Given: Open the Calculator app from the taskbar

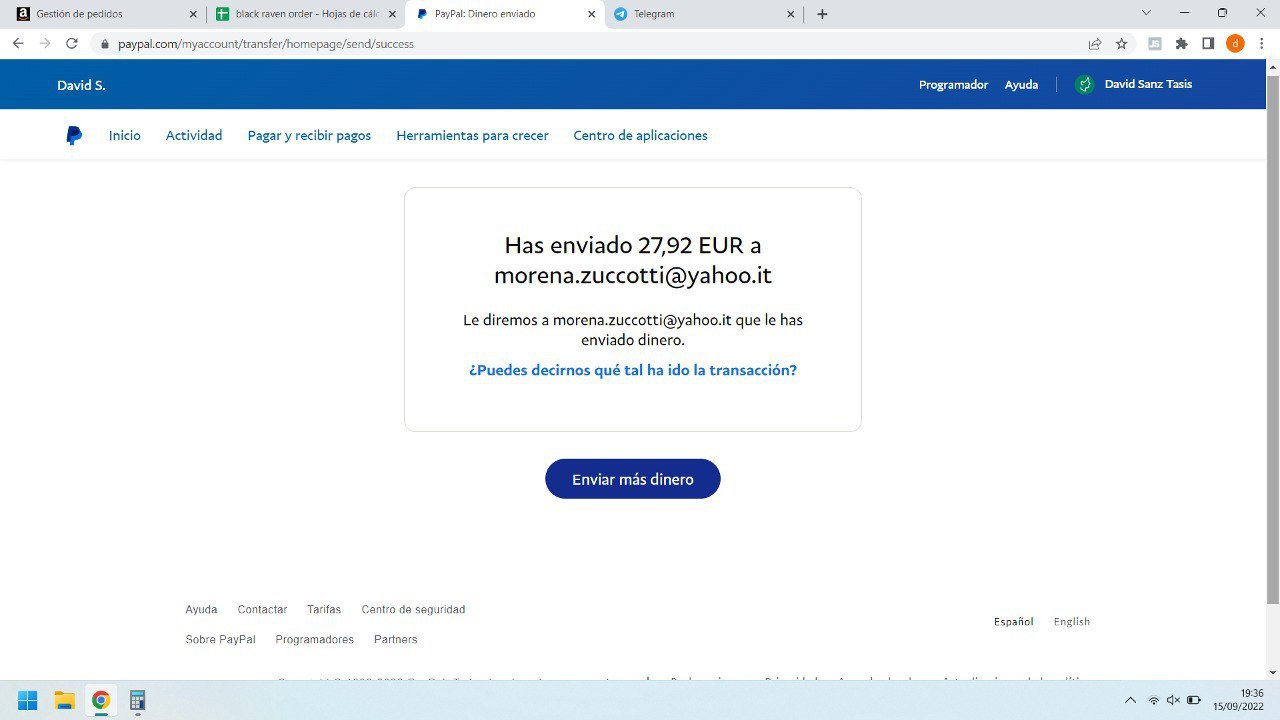Looking at the screenshot, I should pyautogui.click(x=137, y=700).
